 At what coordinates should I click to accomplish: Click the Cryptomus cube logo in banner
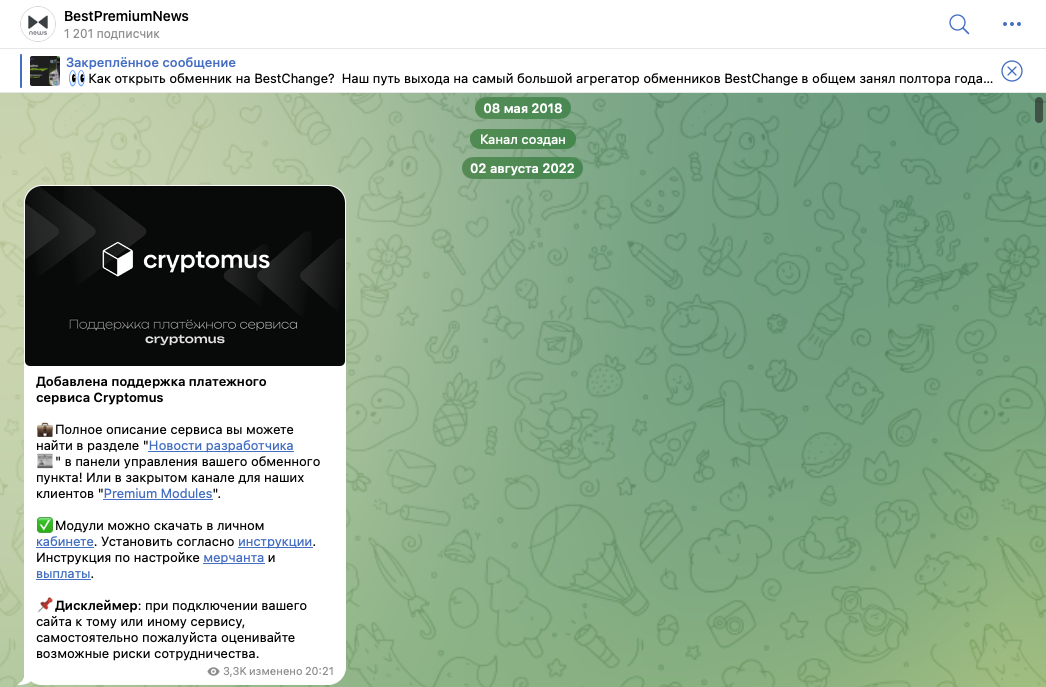[x=117, y=259]
